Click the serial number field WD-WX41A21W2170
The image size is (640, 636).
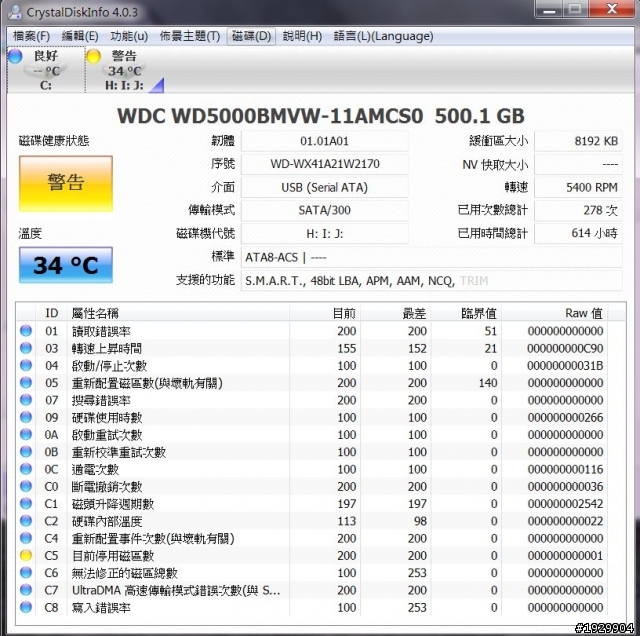324,164
